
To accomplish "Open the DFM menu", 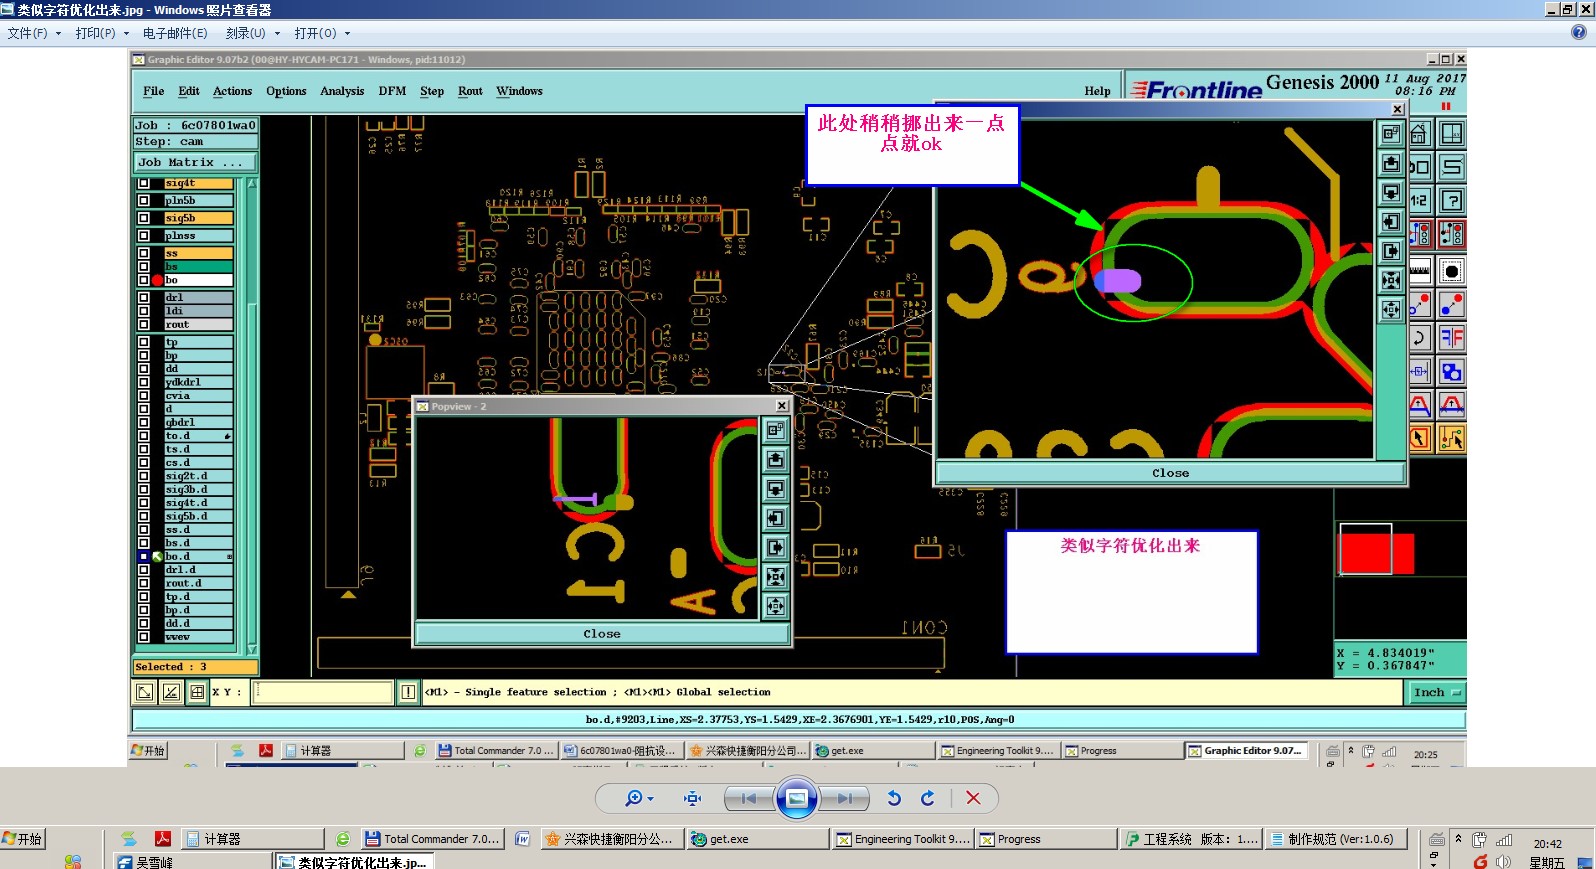I will coord(392,91).
